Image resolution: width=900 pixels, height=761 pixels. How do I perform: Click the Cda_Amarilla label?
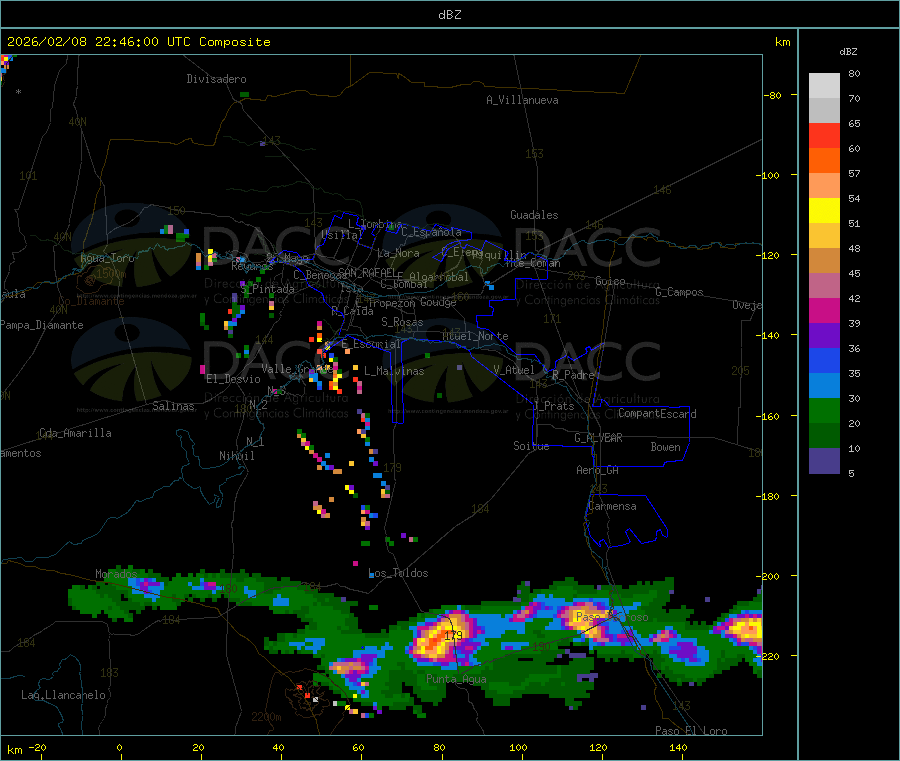(75, 433)
